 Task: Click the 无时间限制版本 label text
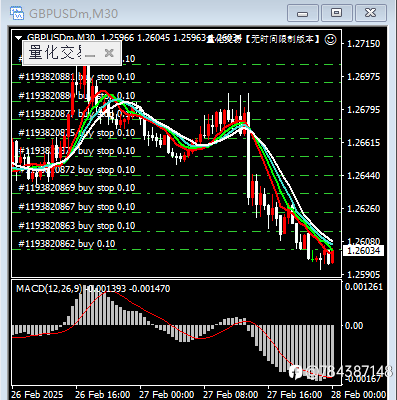(282, 39)
